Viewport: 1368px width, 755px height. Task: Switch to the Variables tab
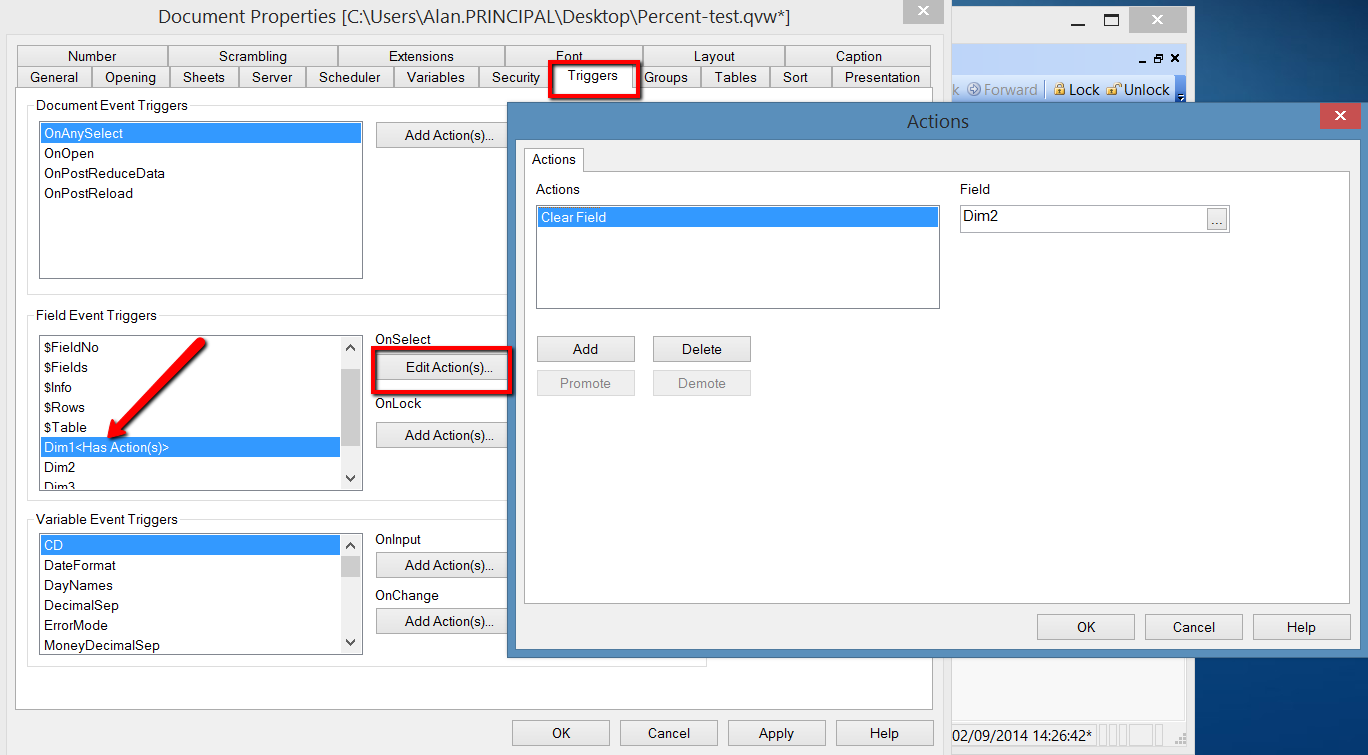click(436, 77)
